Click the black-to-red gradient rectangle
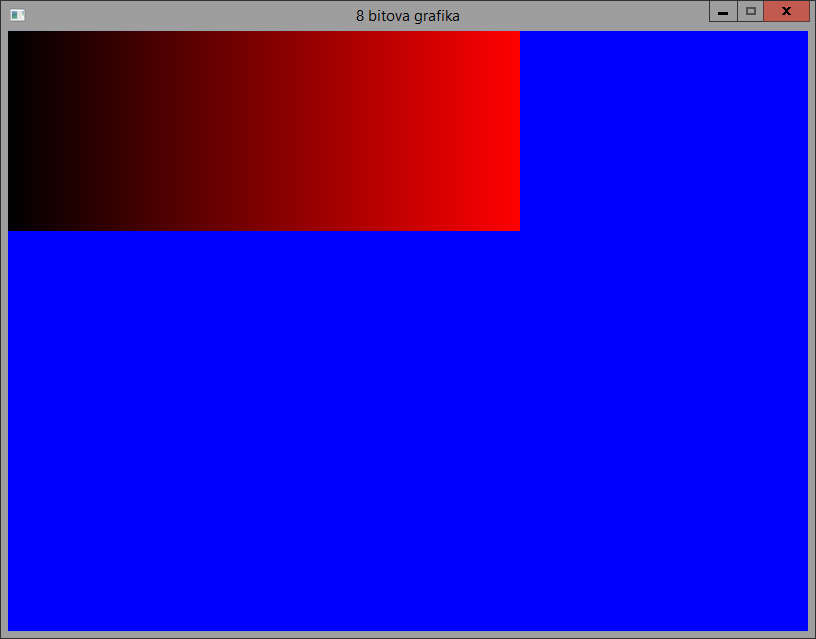This screenshot has width=816, height=639. pyautogui.click(x=264, y=131)
